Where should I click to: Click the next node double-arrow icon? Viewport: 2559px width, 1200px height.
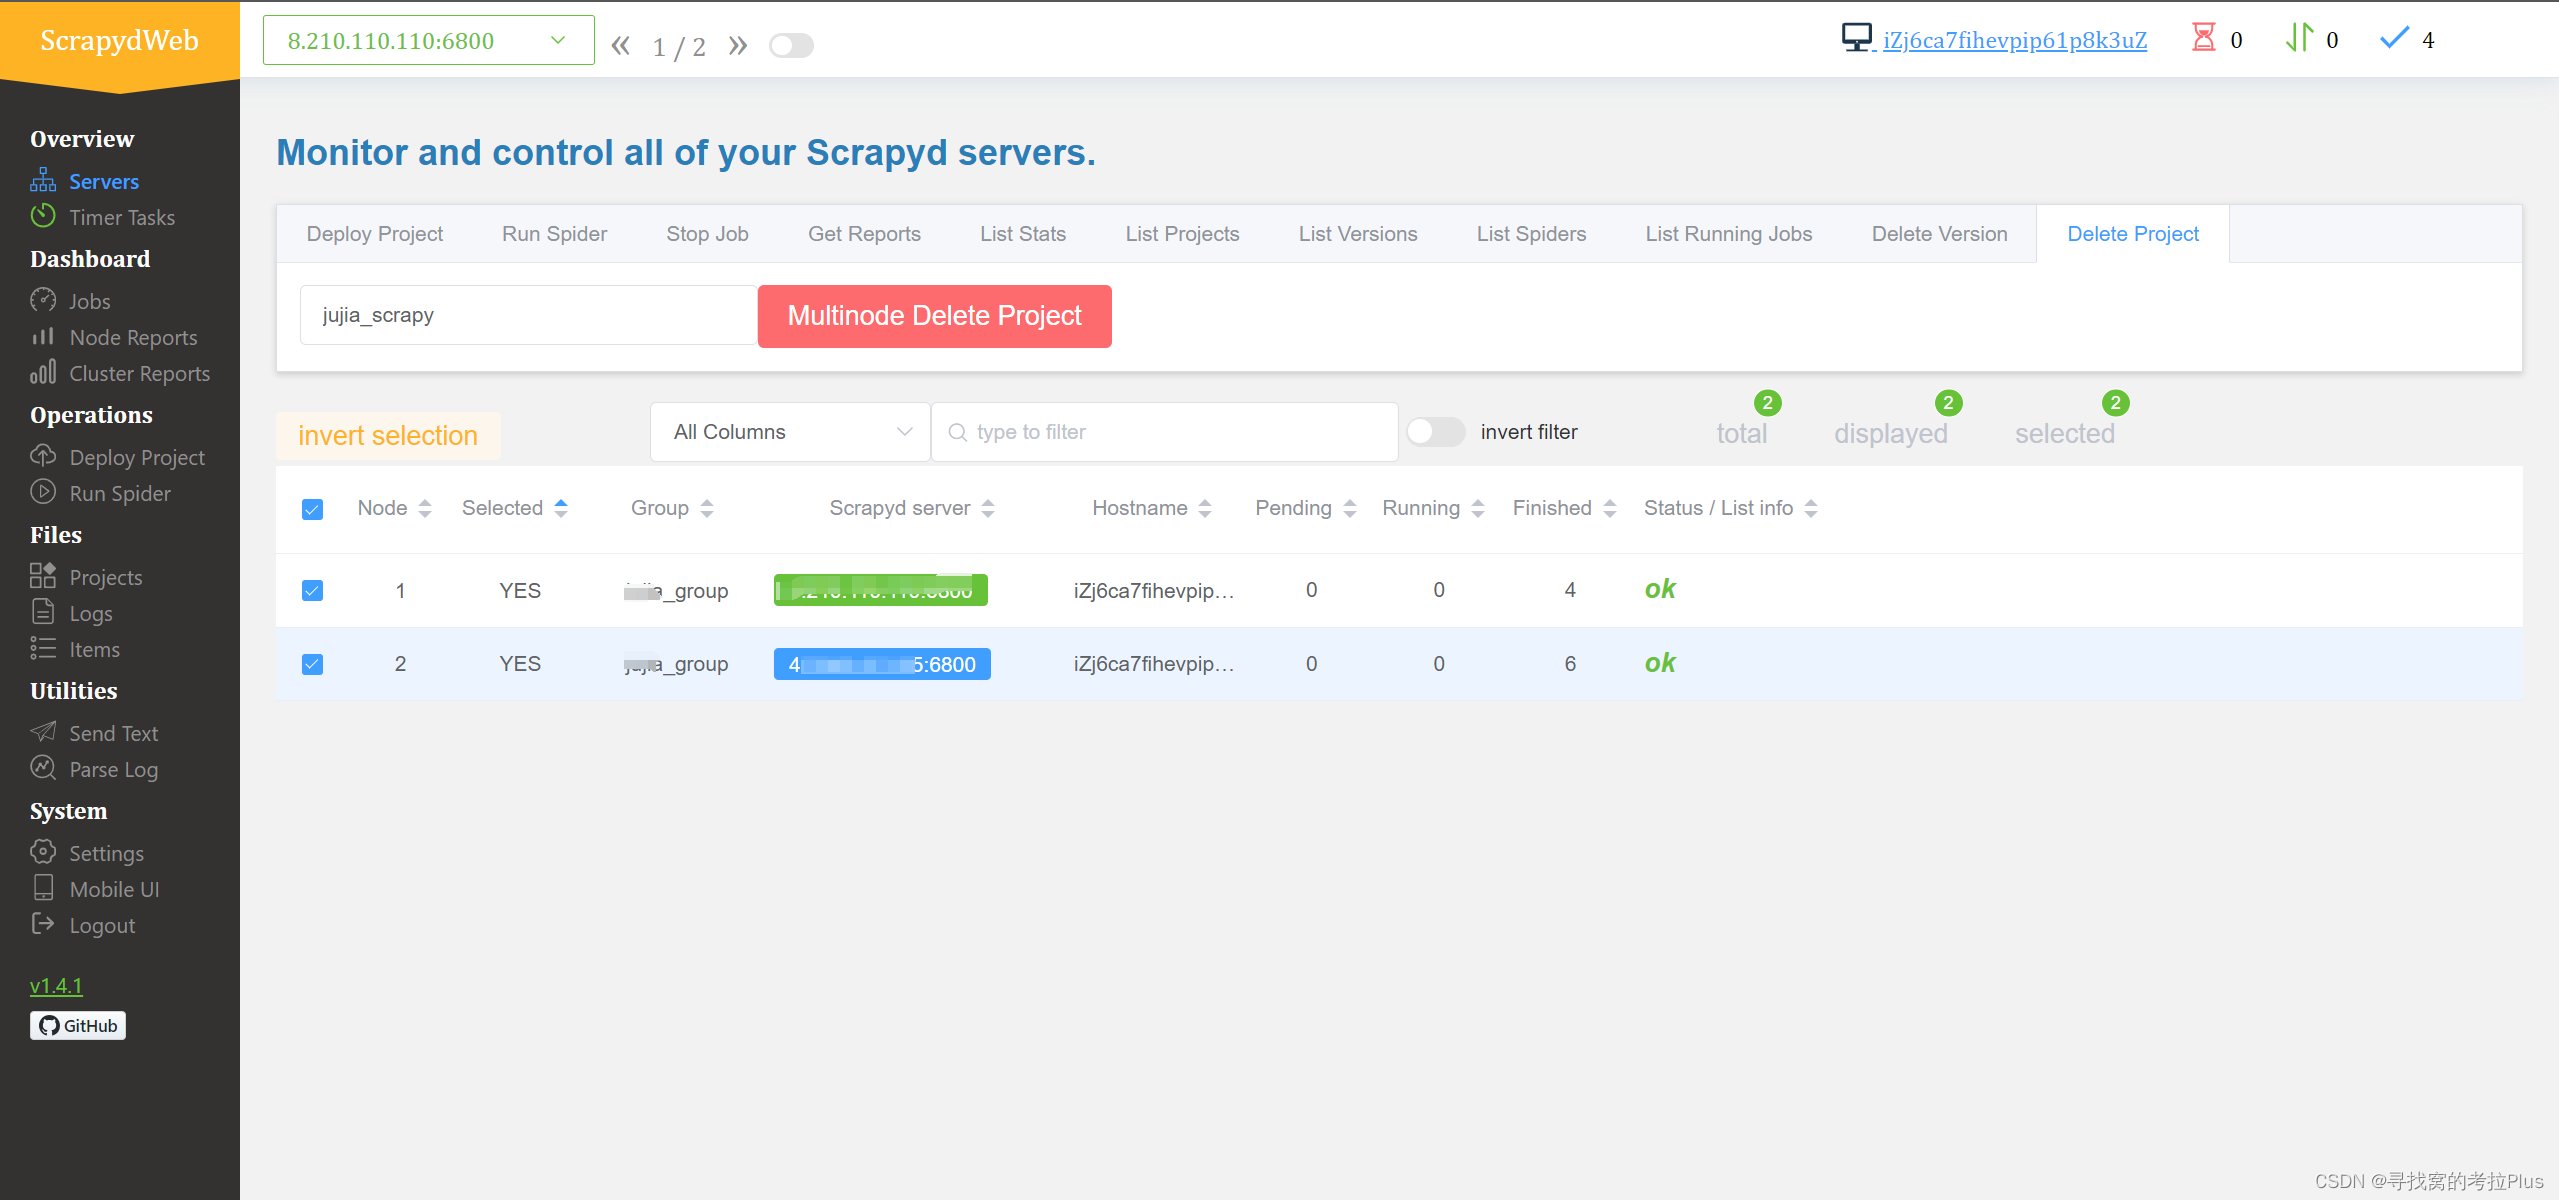[738, 45]
